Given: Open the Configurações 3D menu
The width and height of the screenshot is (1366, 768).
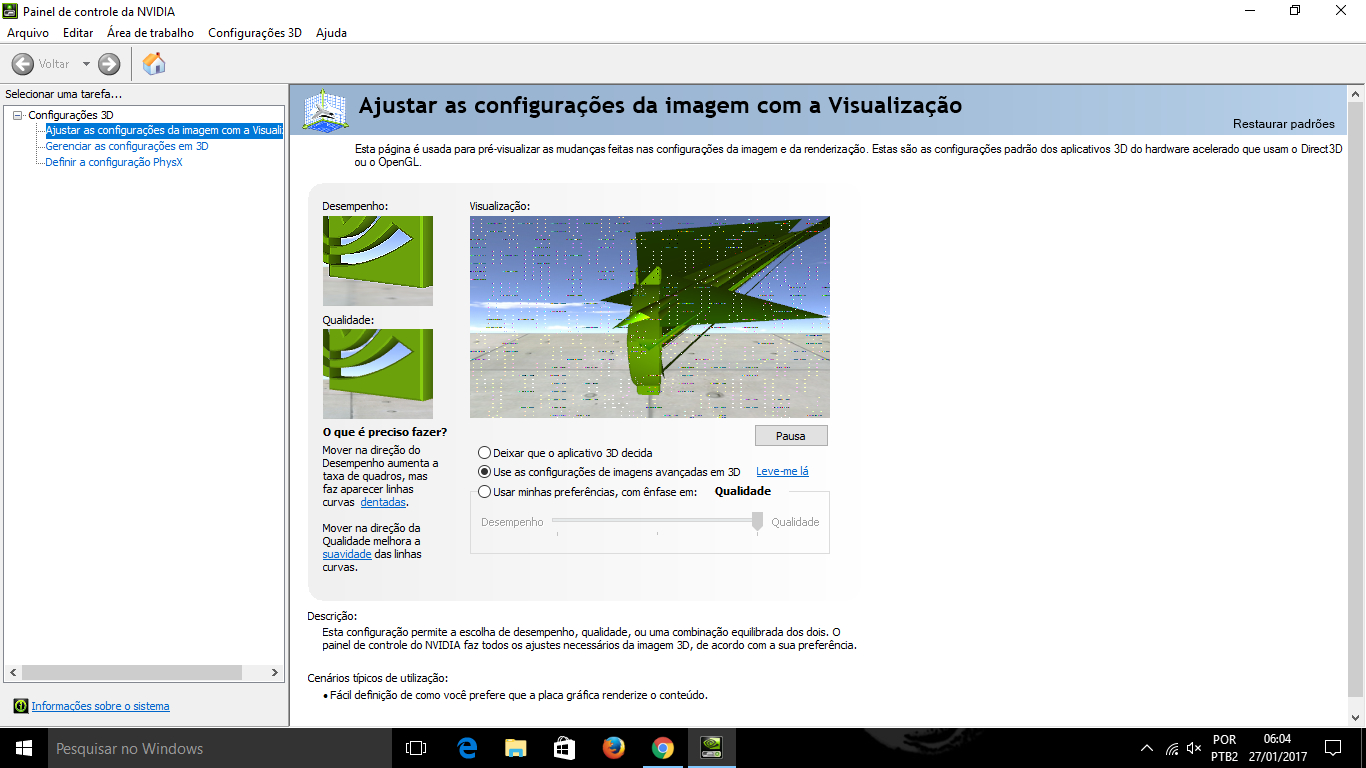Looking at the screenshot, I should (255, 33).
